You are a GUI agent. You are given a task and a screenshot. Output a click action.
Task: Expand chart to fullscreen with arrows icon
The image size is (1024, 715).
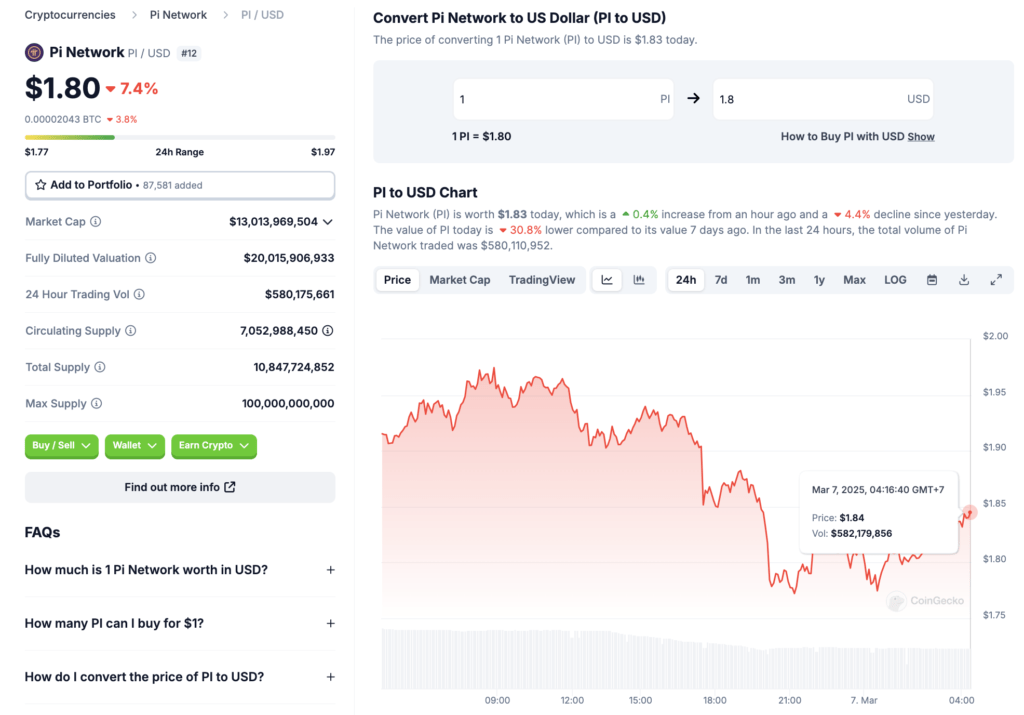(996, 279)
